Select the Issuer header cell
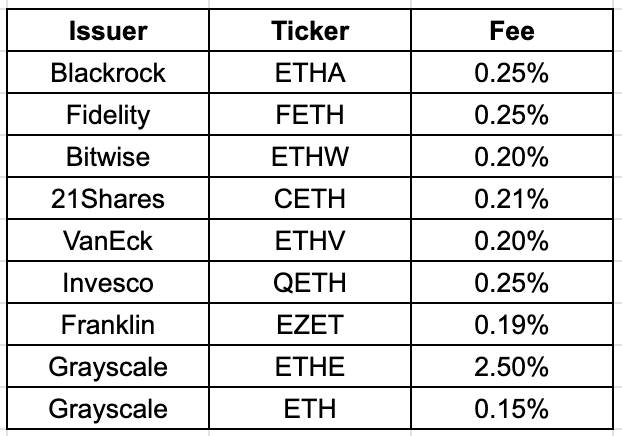 [108, 30]
